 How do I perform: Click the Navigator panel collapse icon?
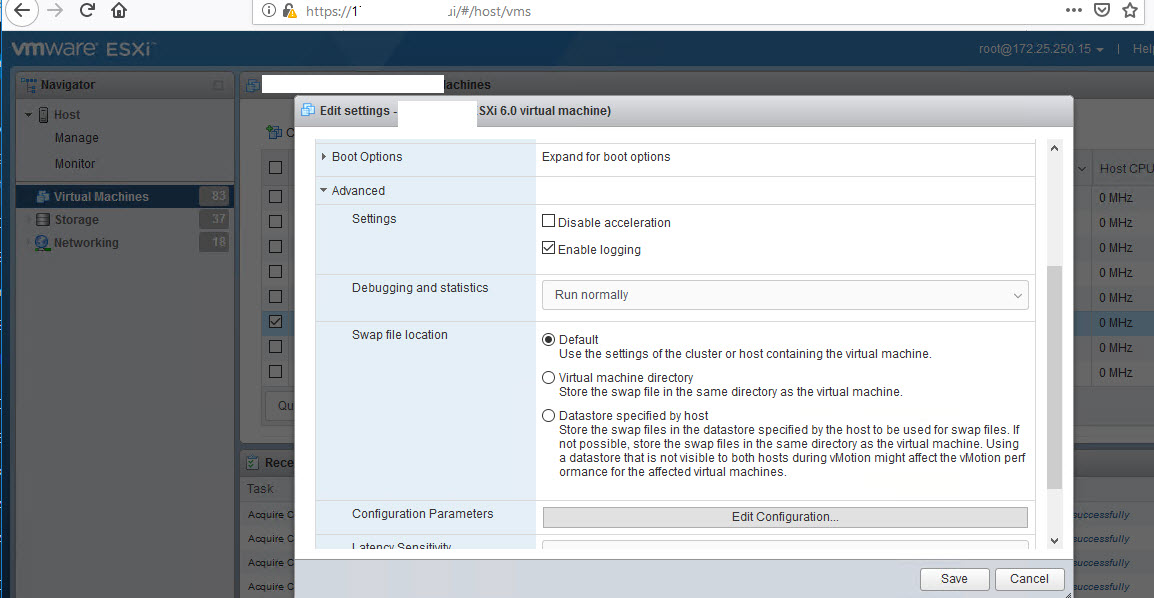pyautogui.click(x=218, y=86)
